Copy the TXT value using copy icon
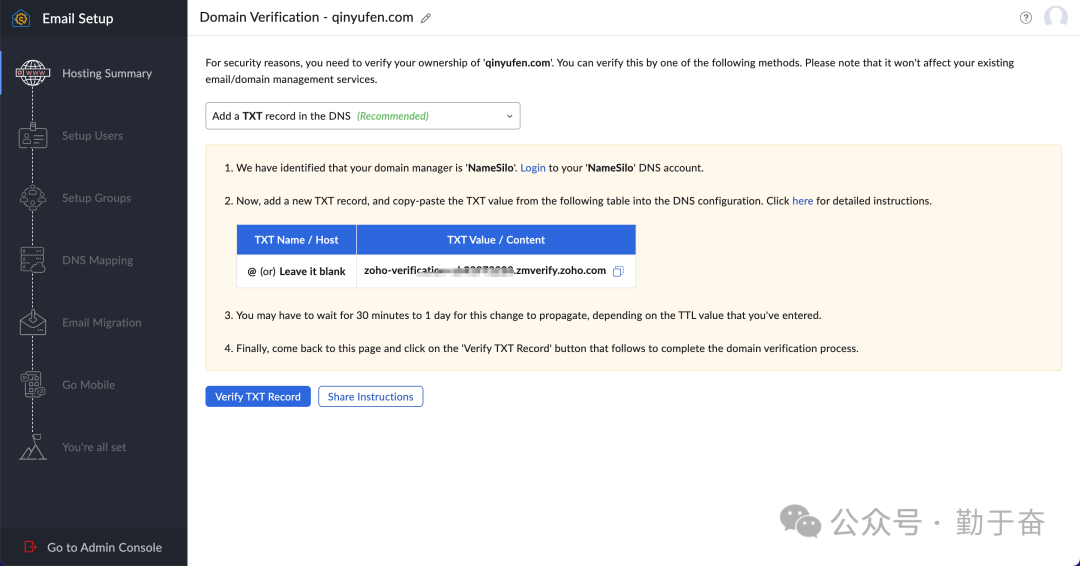 (618, 271)
